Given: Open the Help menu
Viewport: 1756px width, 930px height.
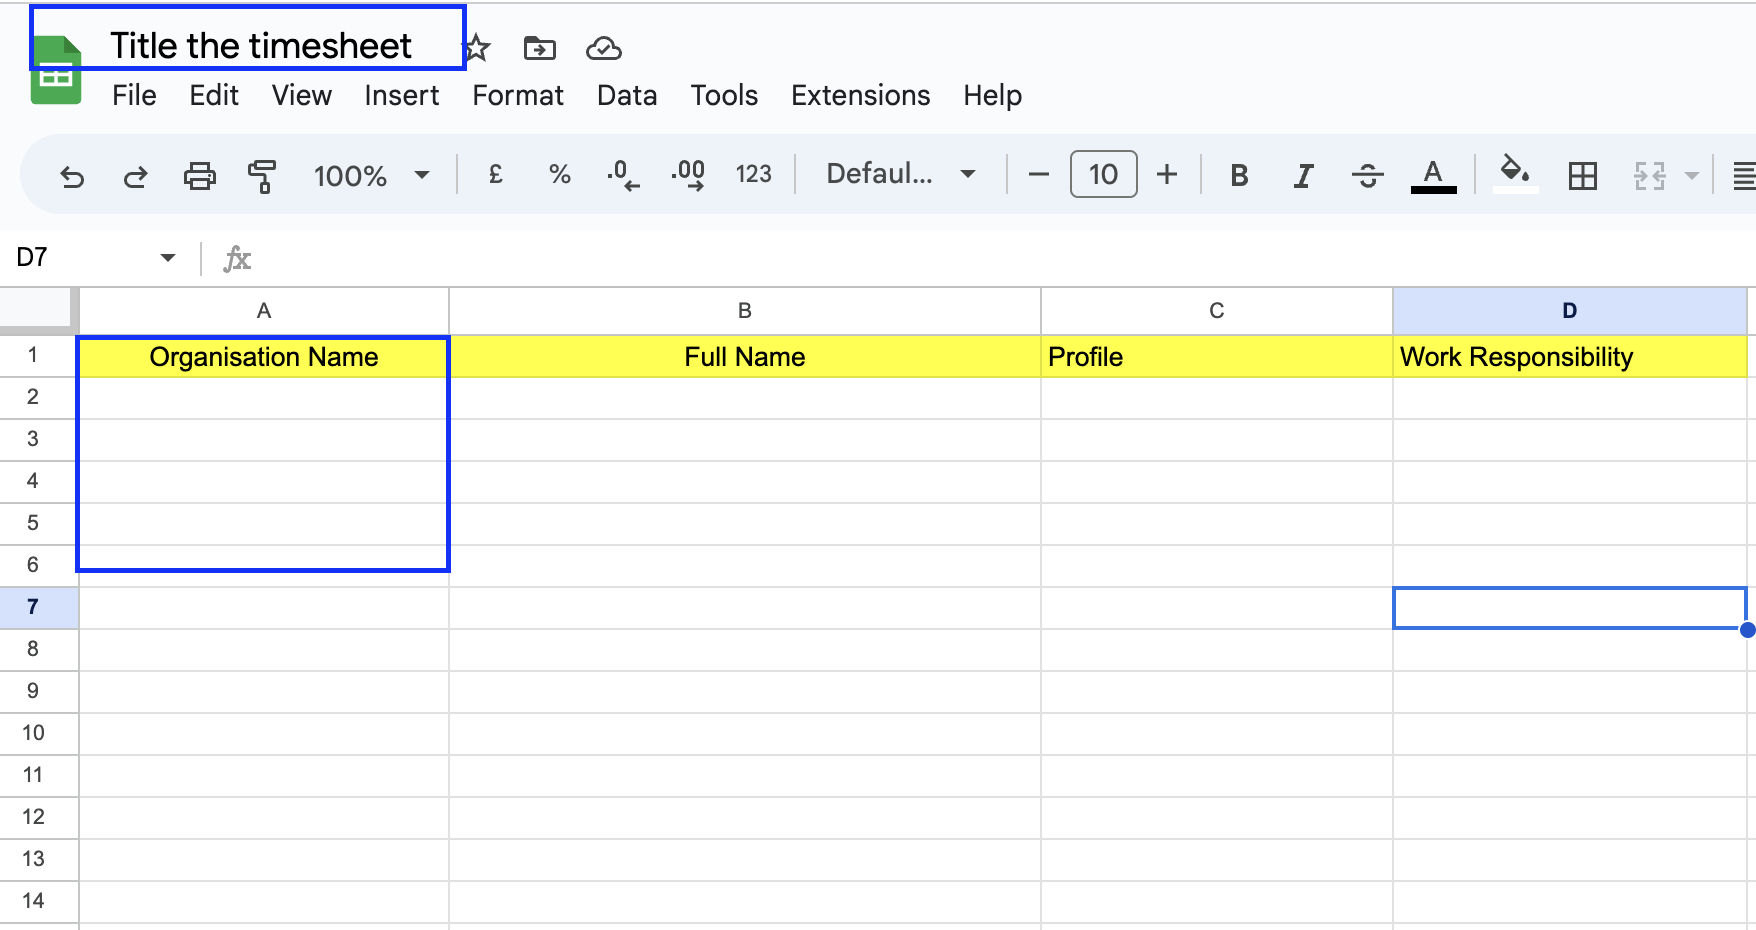Looking at the screenshot, I should (x=993, y=95).
